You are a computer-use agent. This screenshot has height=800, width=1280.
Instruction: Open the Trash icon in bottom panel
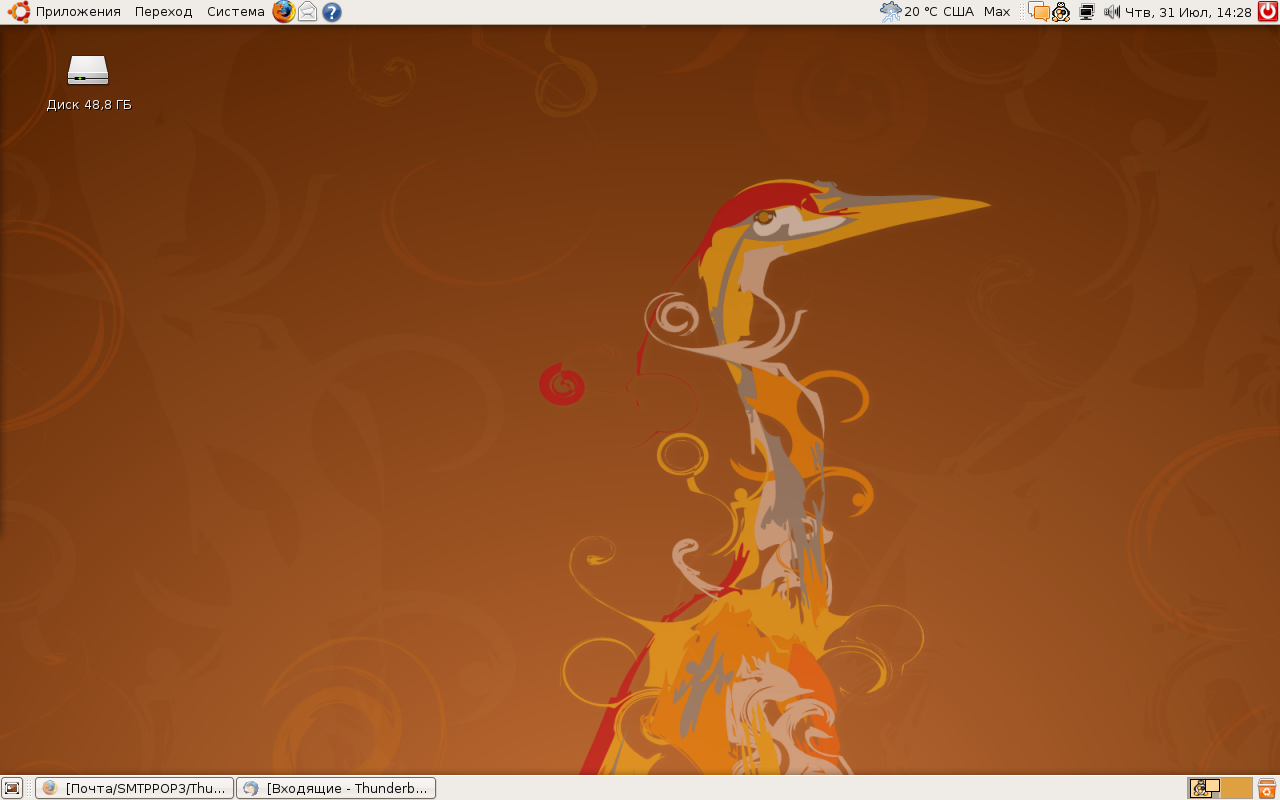[1267, 788]
